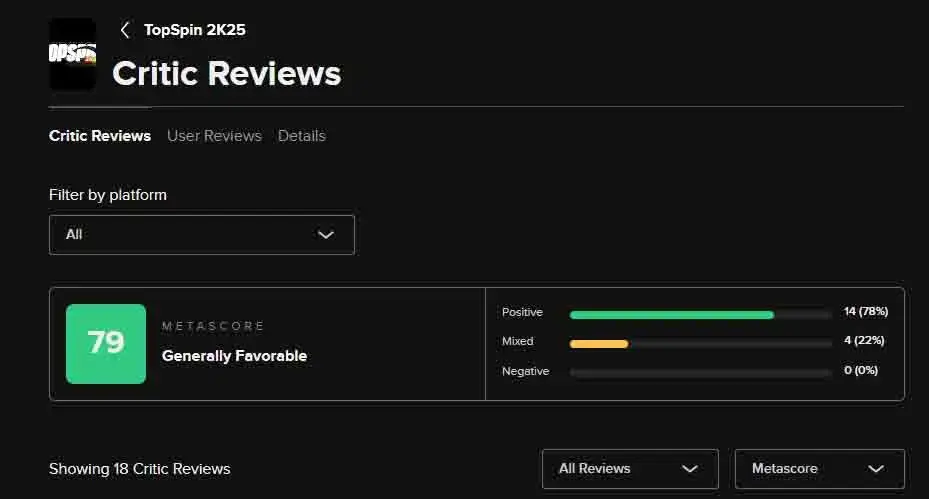
Task: Open the Filter by platform dropdown
Action: pos(202,235)
